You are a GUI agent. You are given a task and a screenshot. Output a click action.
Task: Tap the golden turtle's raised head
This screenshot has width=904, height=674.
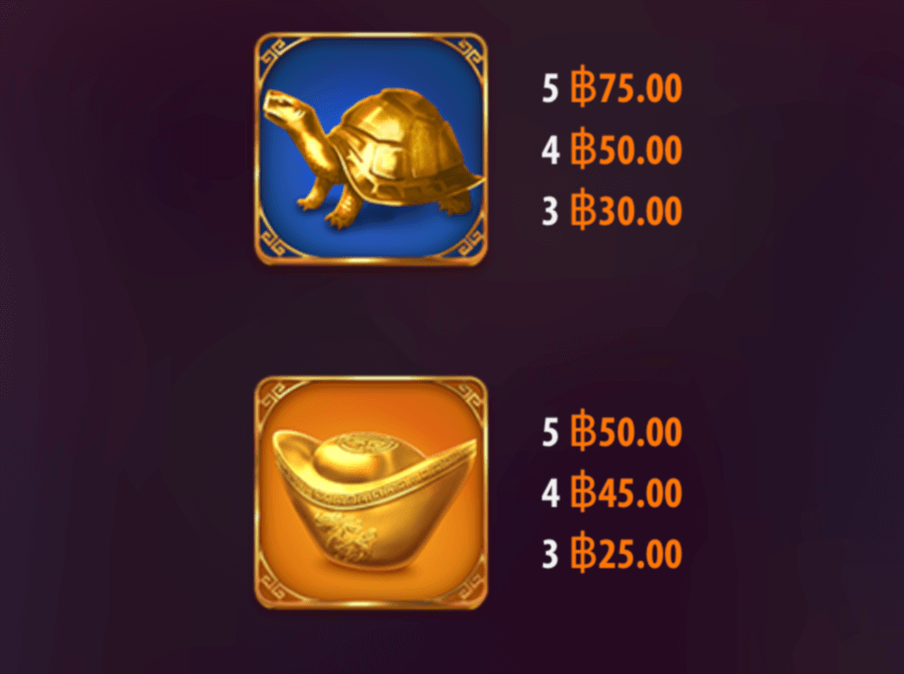tap(286, 107)
